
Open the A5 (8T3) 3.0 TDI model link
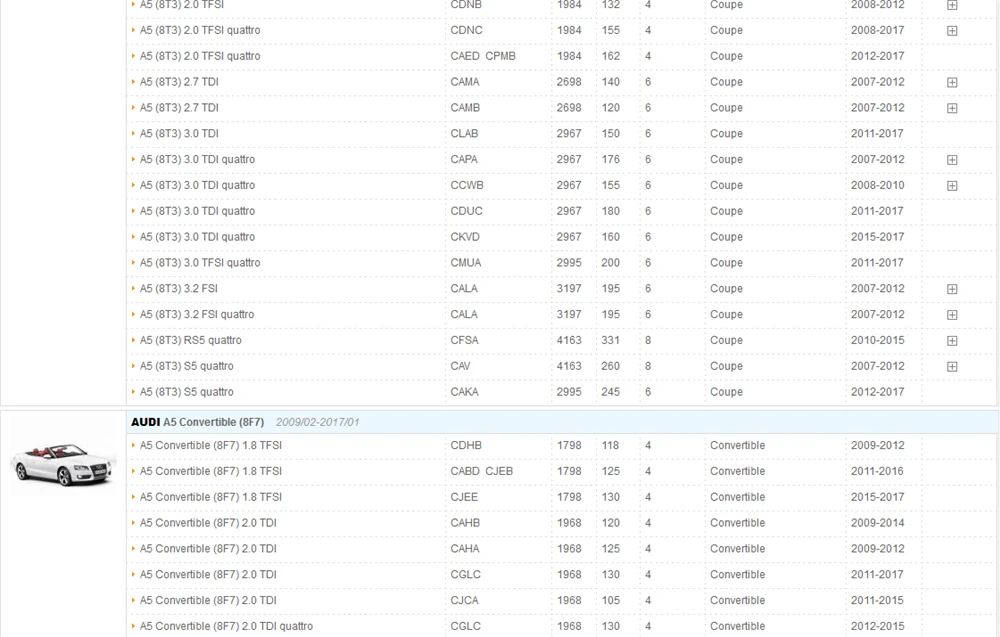(x=179, y=133)
